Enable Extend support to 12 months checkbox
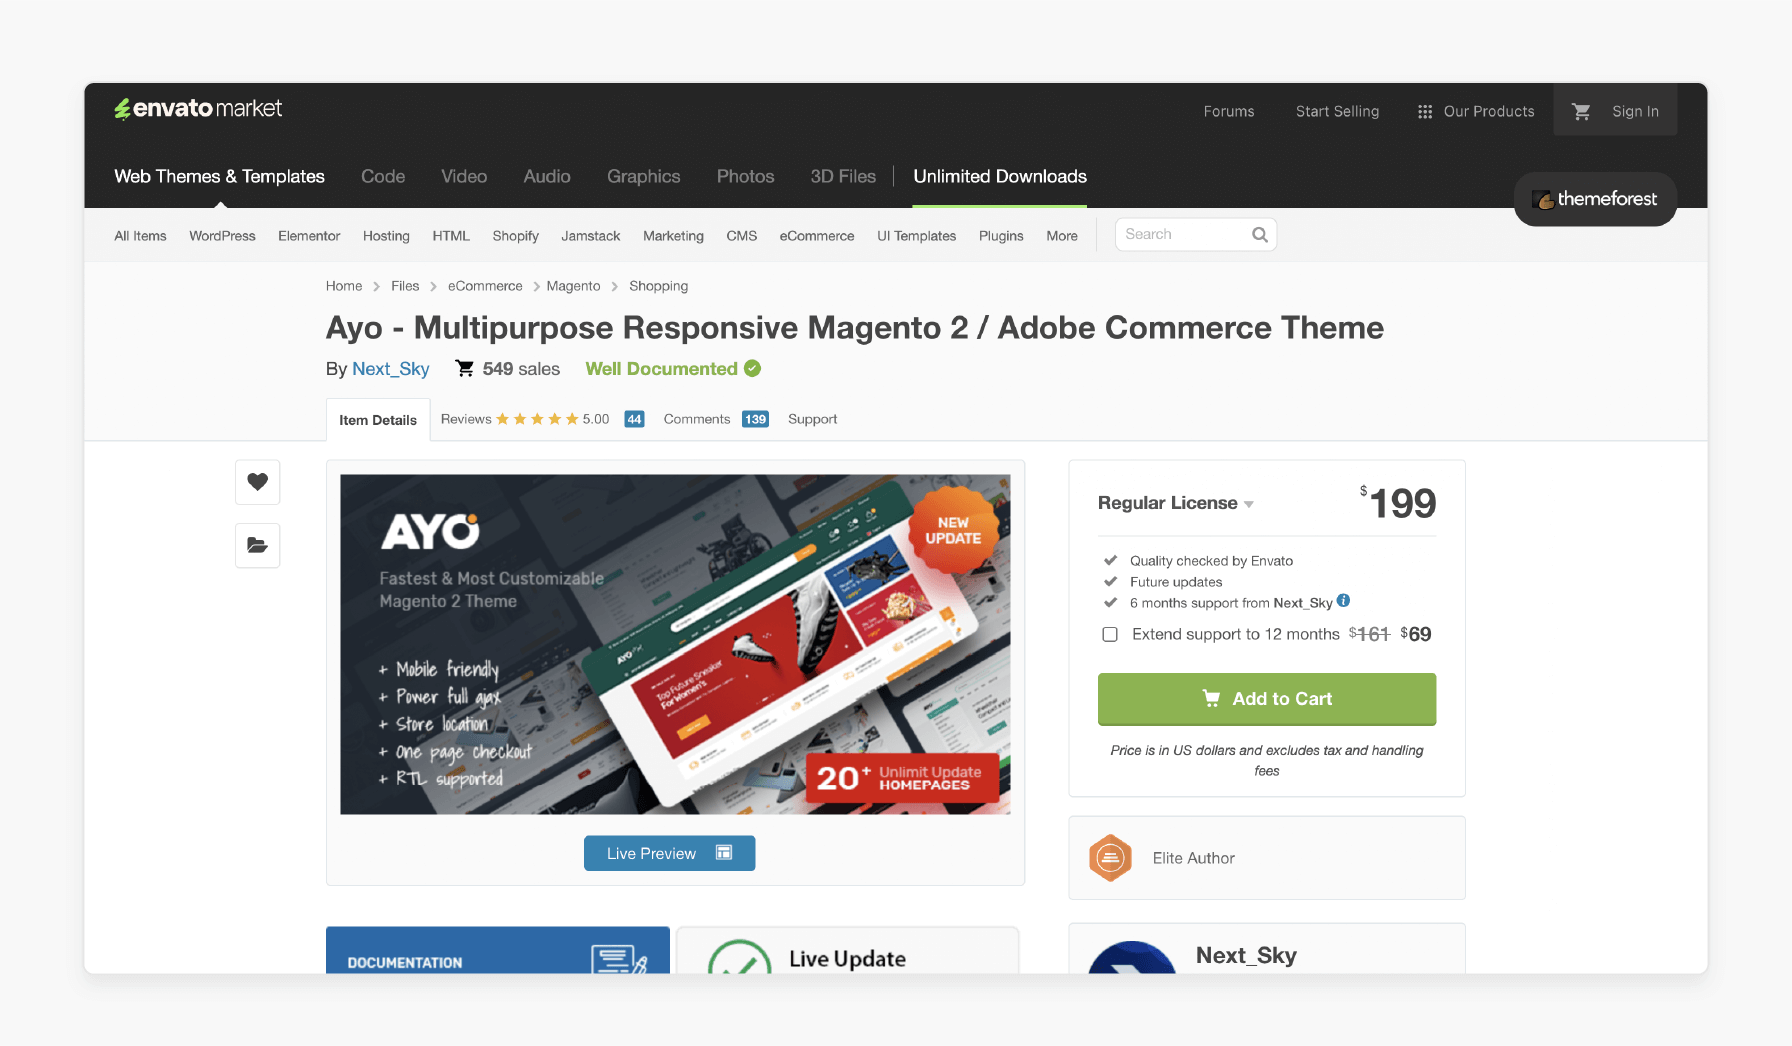The width and height of the screenshot is (1792, 1046). point(1110,634)
